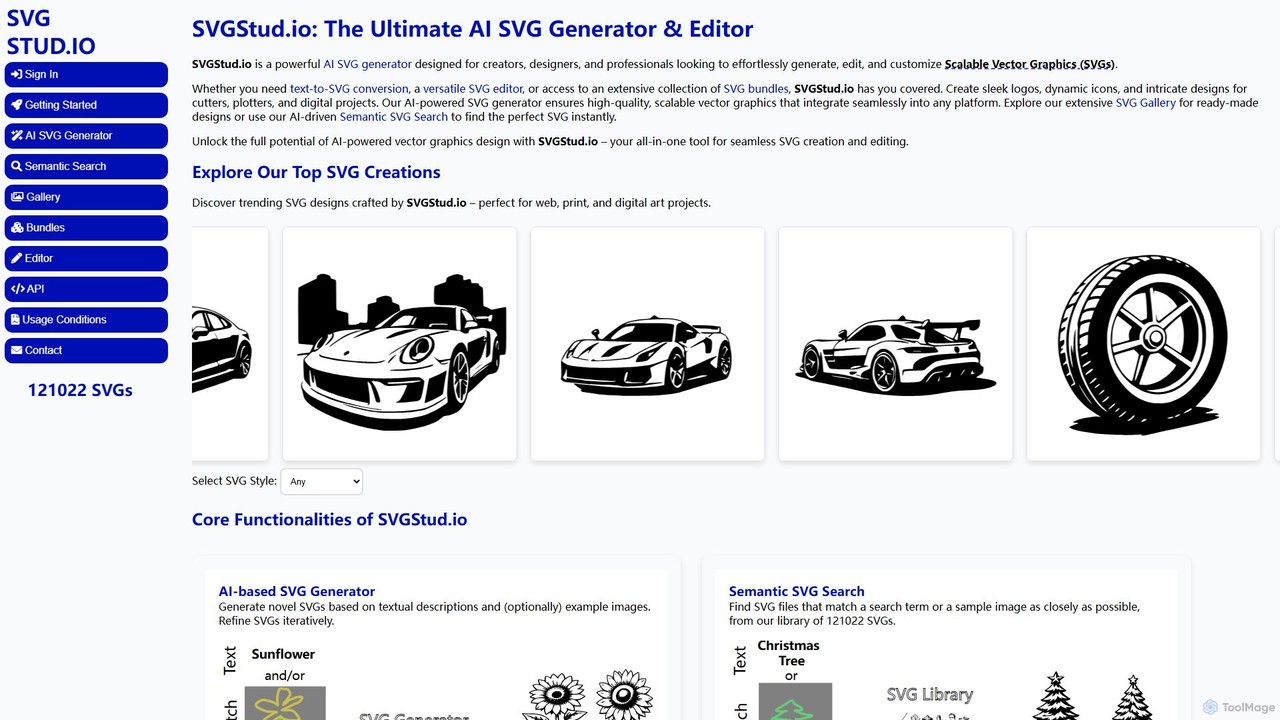This screenshot has height=720, width=1280.
Task: Open the API sidebar button
Action: 86,289
